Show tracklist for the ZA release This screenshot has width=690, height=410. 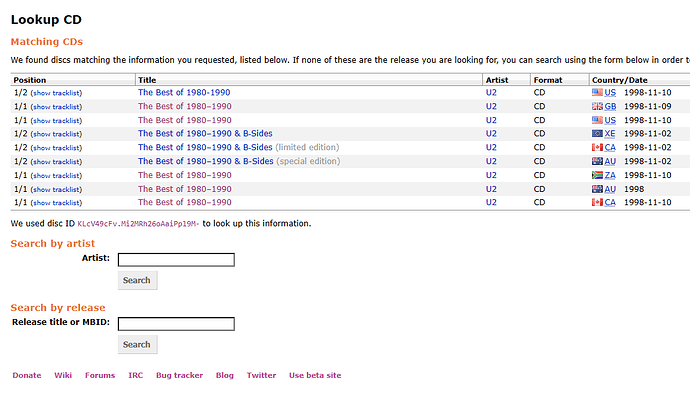56,176
